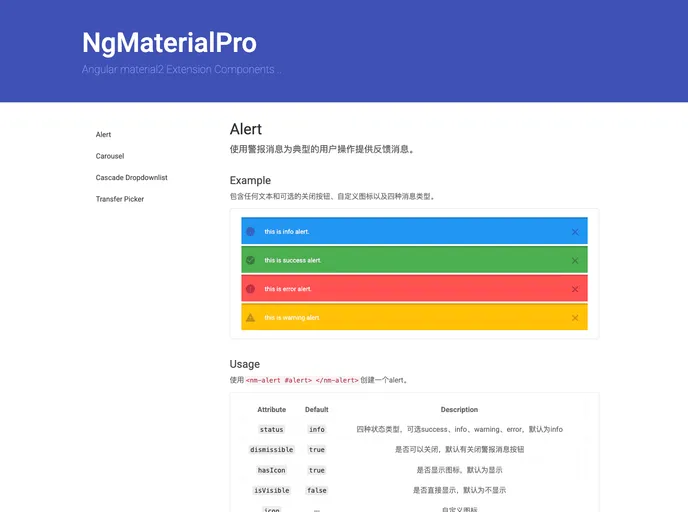Click the 'dismissible' attribute cell
The height and width of the screenshot is (512, 688).
(272, 450)
